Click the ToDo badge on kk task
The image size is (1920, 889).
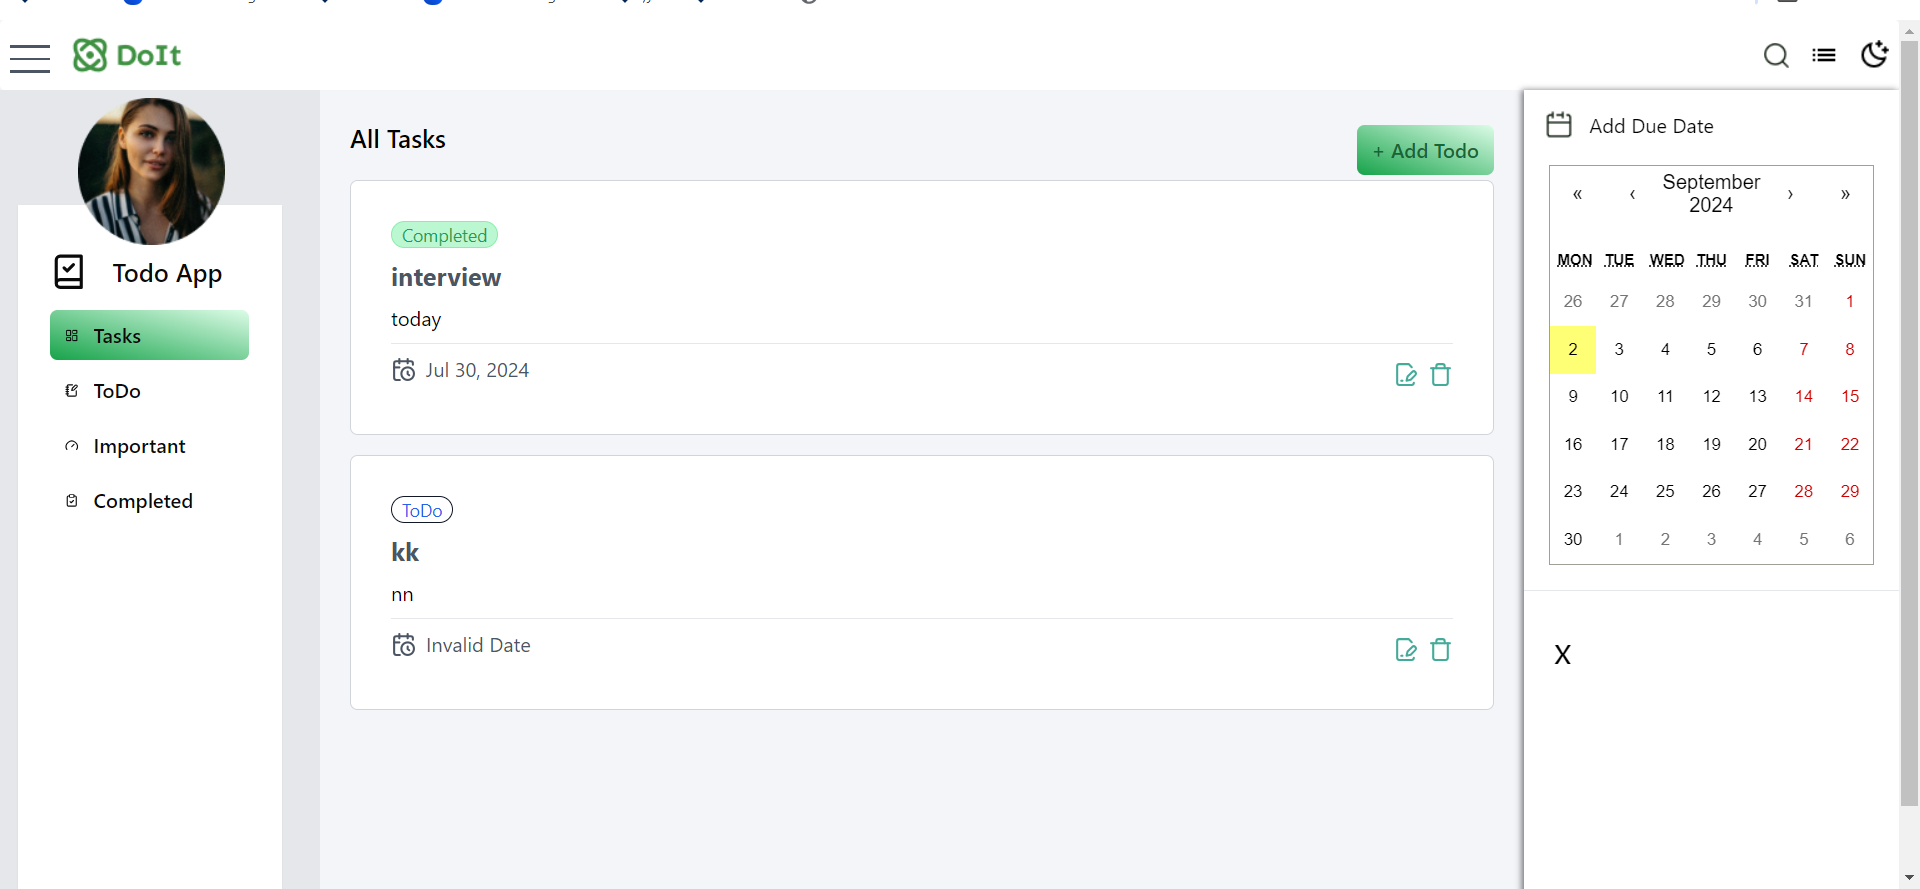421,510
